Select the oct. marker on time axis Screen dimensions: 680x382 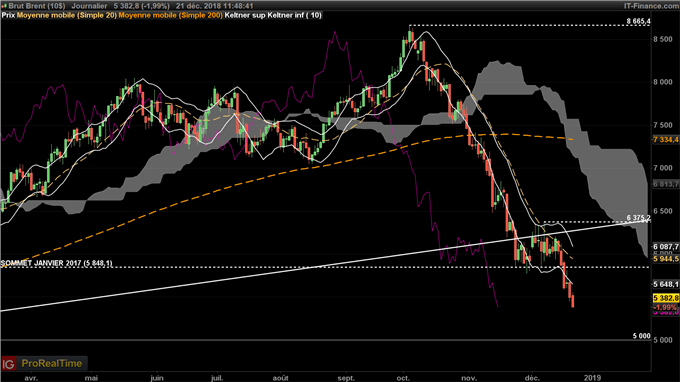(403, 378)
